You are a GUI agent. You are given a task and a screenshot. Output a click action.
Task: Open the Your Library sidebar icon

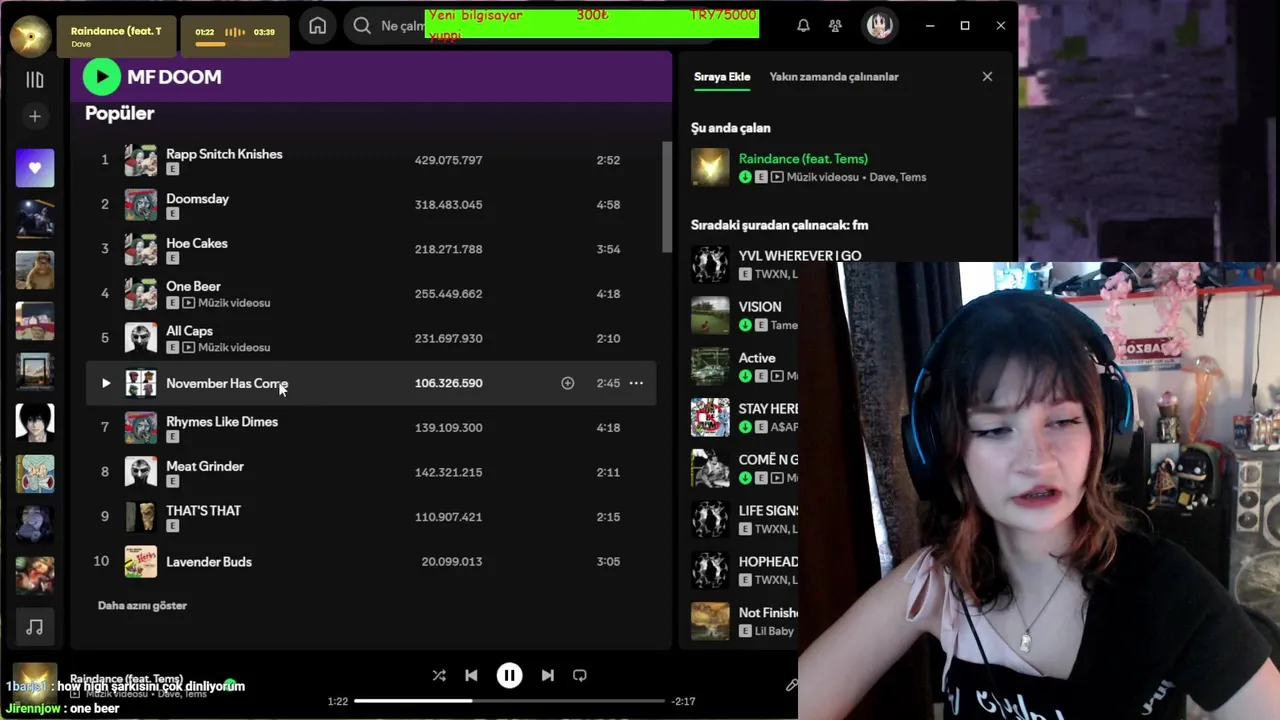pyautogui.click(x=35, y=80)
